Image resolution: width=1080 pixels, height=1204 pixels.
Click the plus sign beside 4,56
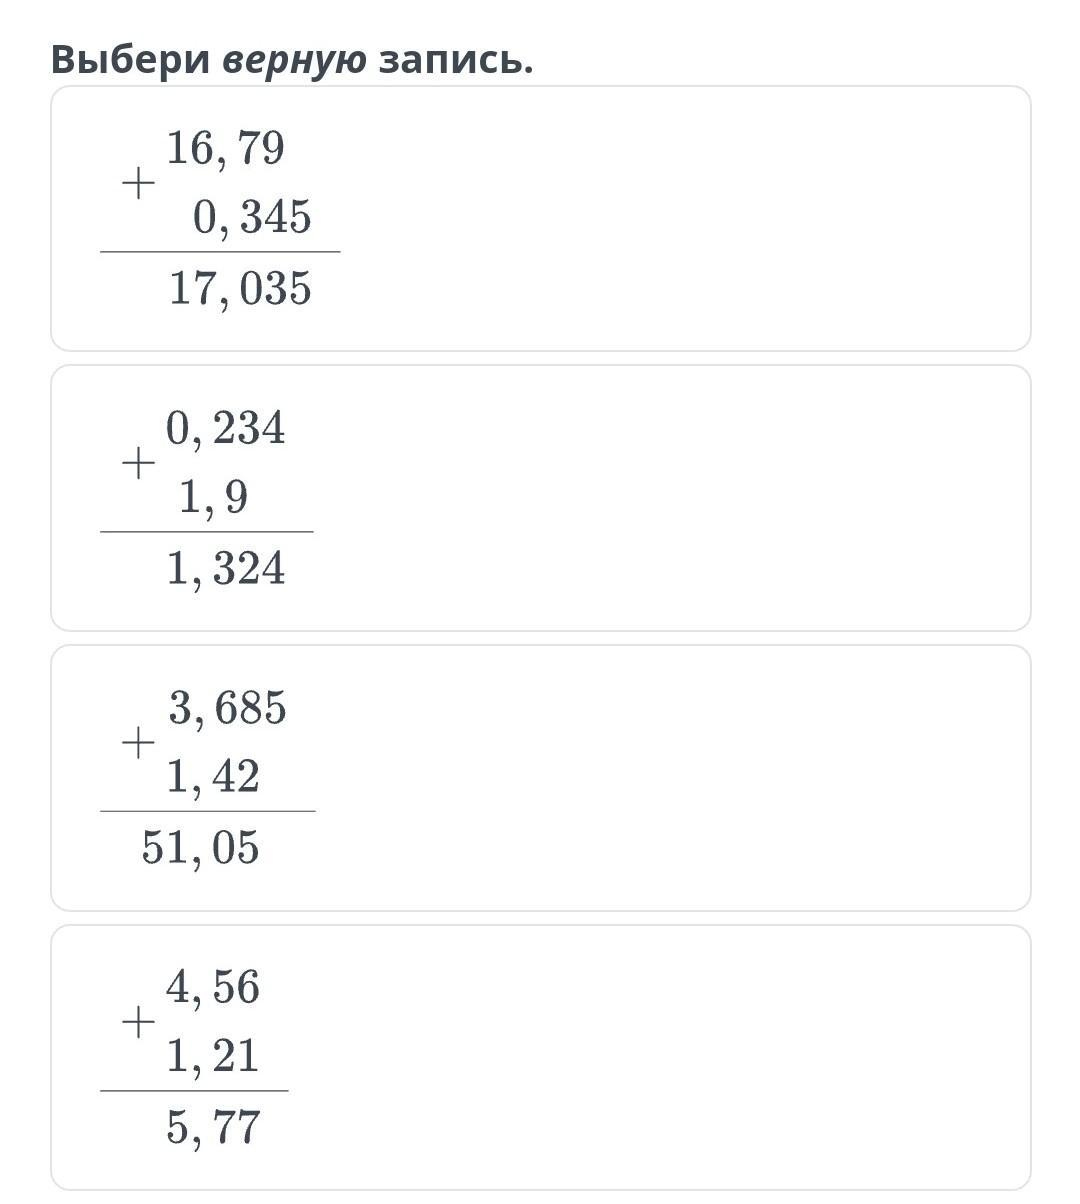(x=138, y=1022)
